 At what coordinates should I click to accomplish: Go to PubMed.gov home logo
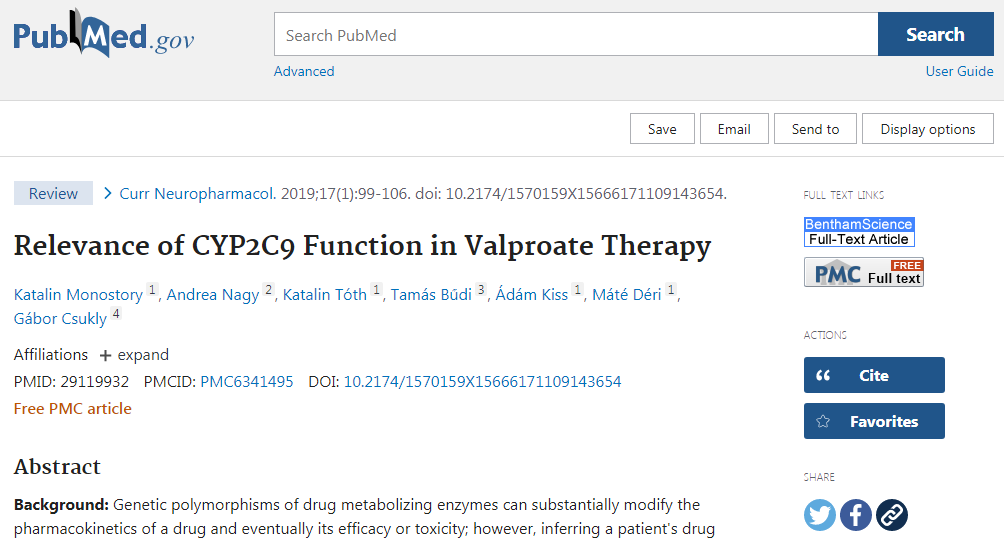pos(104,34)
